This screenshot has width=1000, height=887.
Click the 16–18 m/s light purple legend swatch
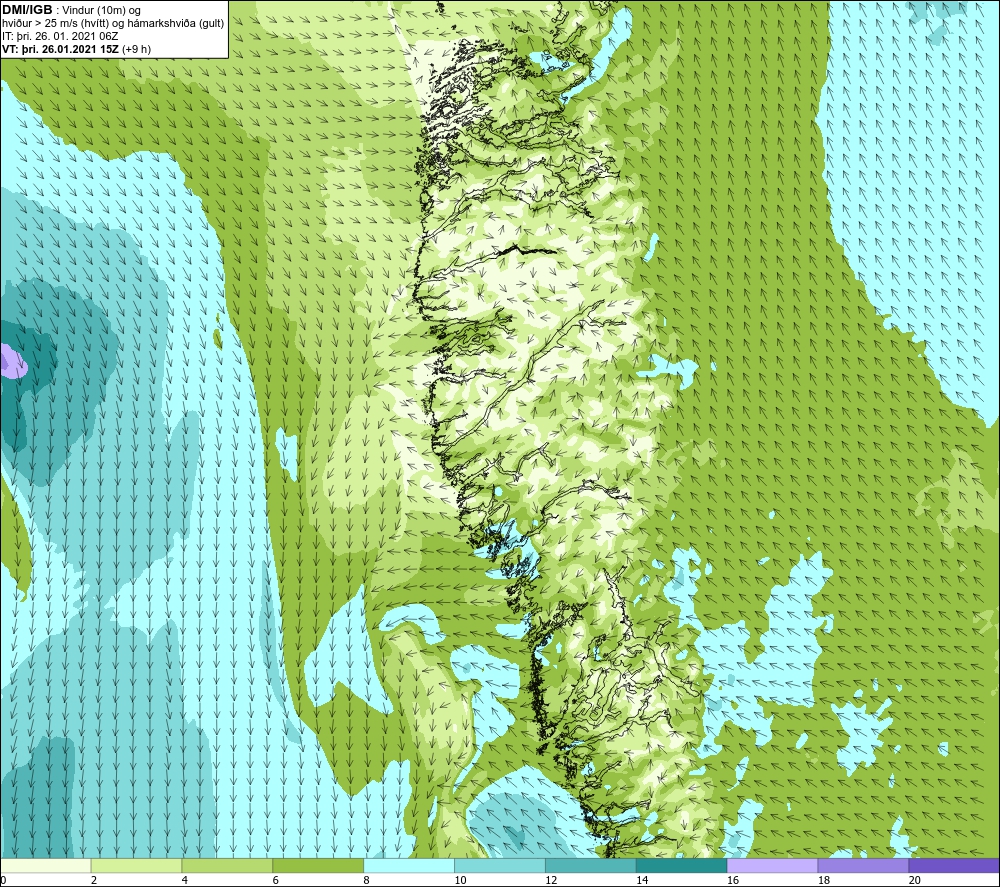point(772,866)
